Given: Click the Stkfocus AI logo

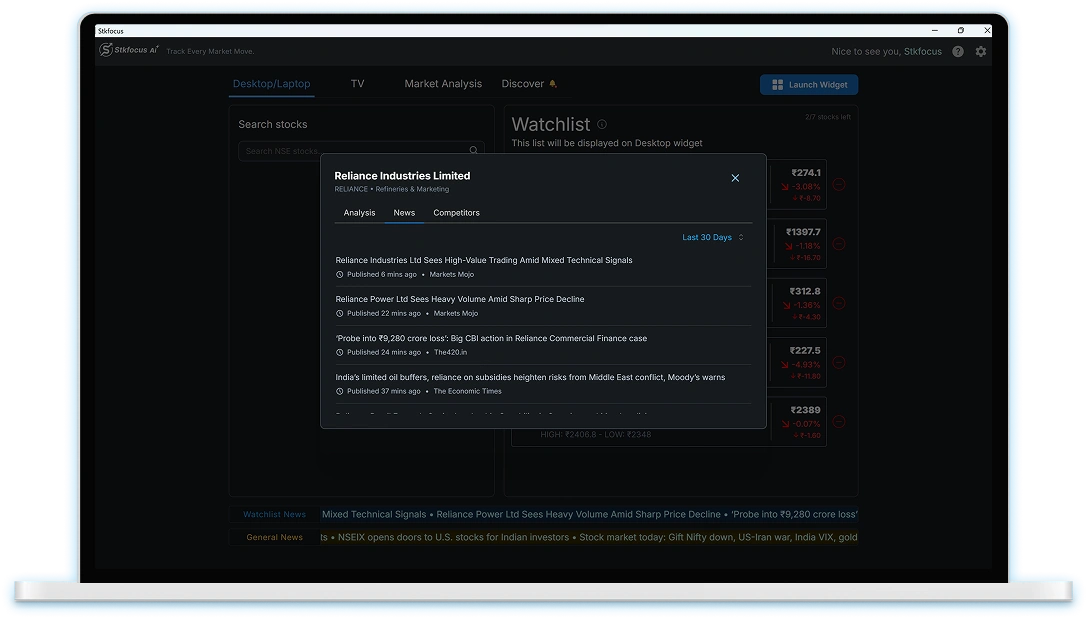Looking at the screenshot, I should click(x=129, y=50).
